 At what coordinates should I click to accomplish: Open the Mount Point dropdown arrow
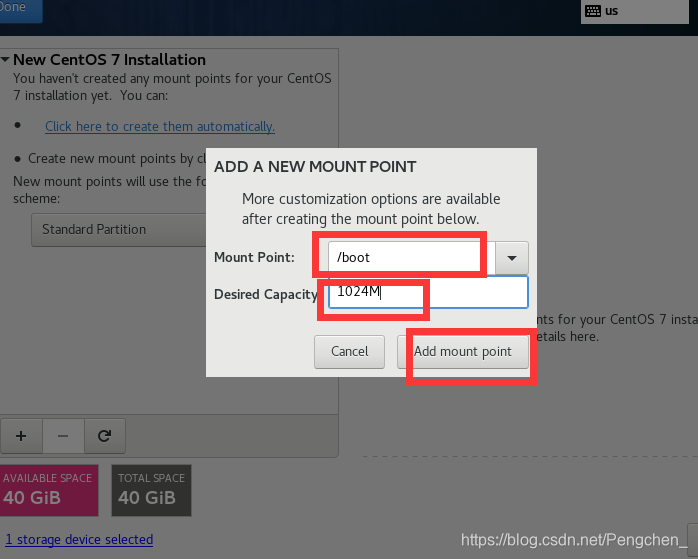coord(512,258)
